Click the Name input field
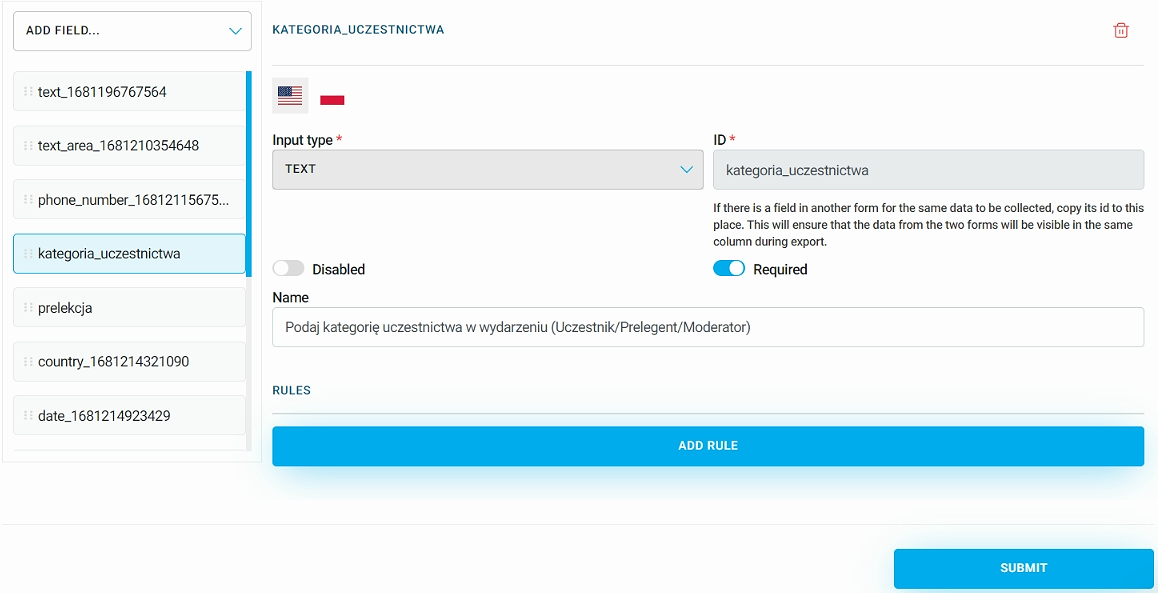1158x593 pixels. [x=708, y=327]
